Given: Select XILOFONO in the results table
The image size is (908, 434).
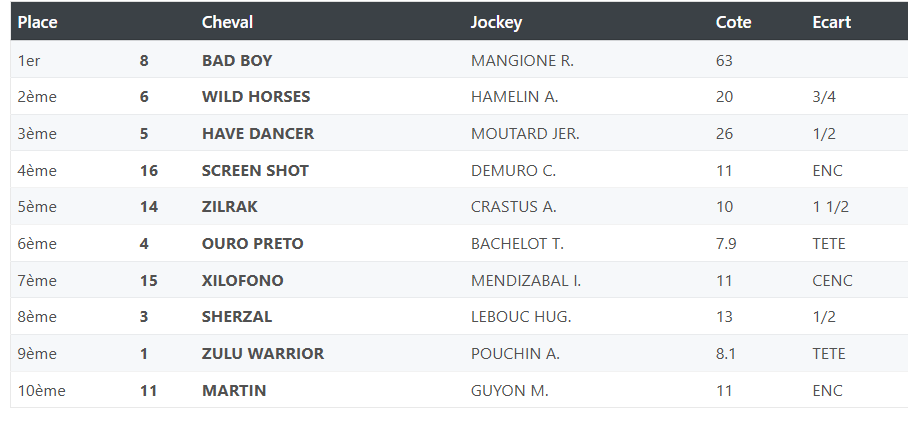Looking at the screenshot, I should [243, 280].
